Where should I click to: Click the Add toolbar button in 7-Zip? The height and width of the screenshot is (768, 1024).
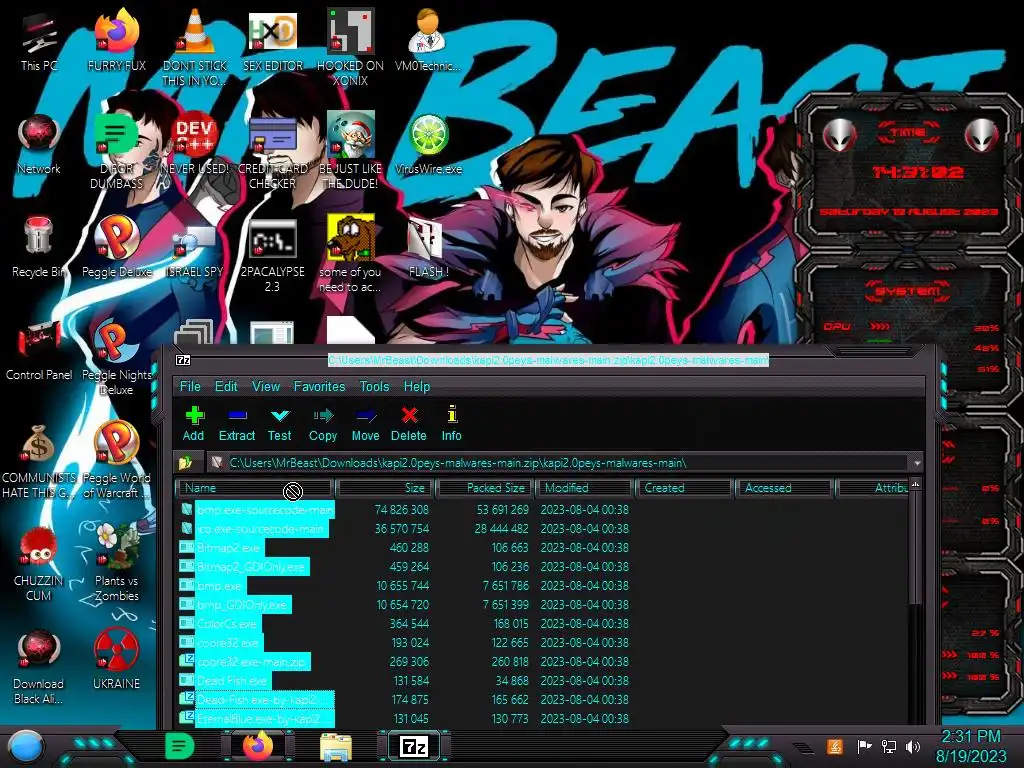tap(193, 424)
